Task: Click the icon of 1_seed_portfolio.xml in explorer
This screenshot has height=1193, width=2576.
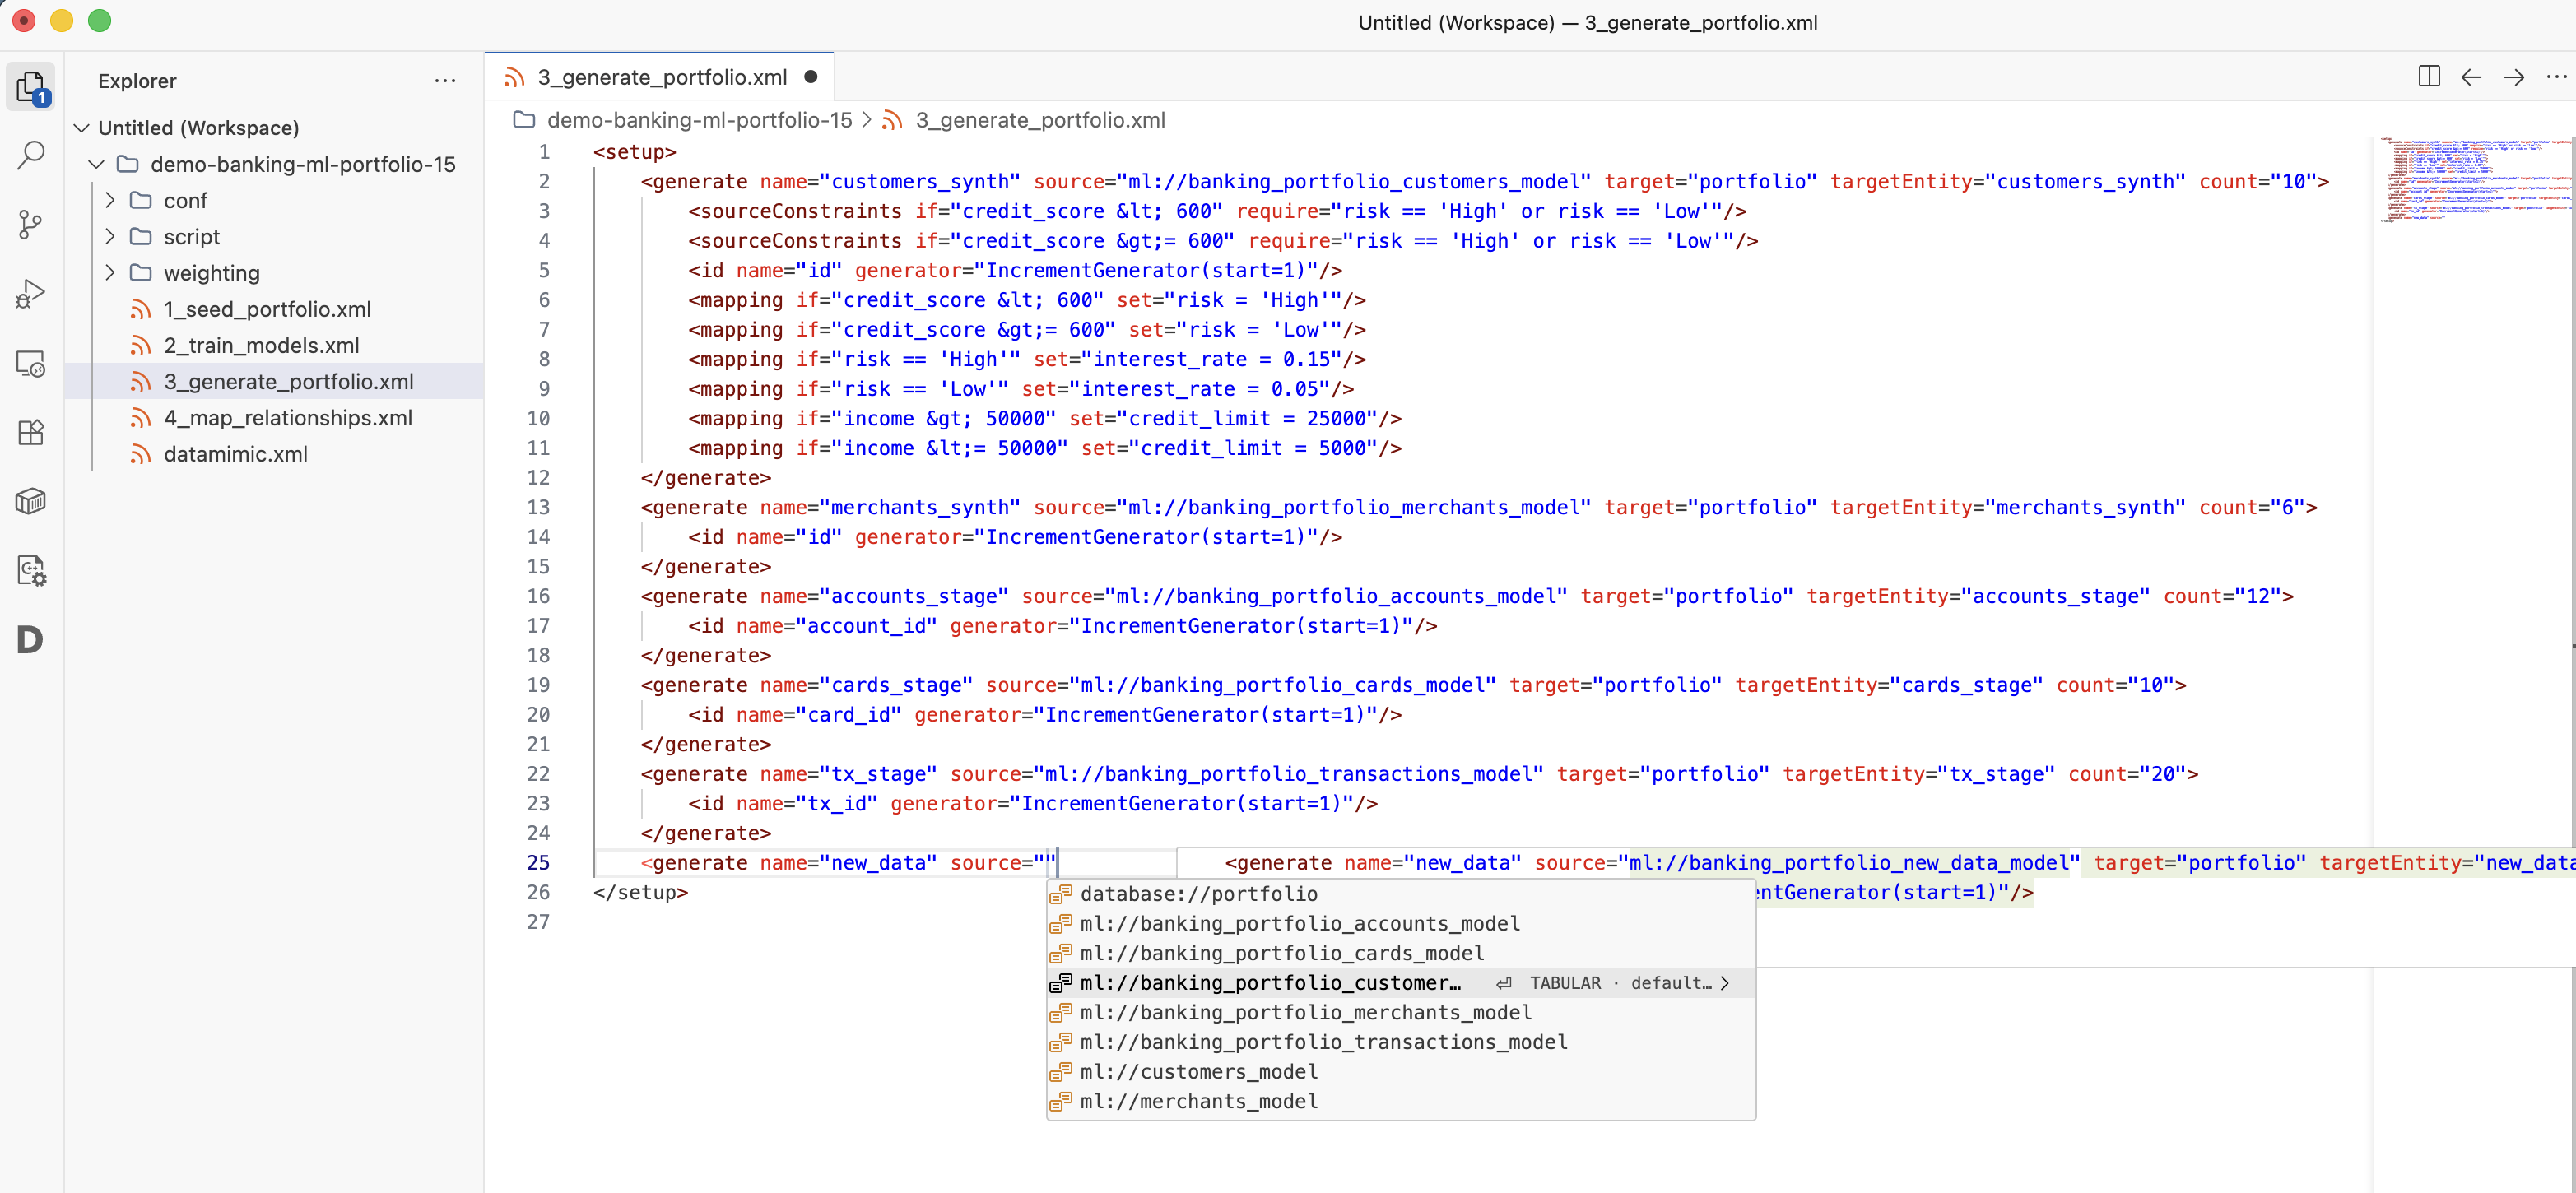Action: [x=141, y=310]
